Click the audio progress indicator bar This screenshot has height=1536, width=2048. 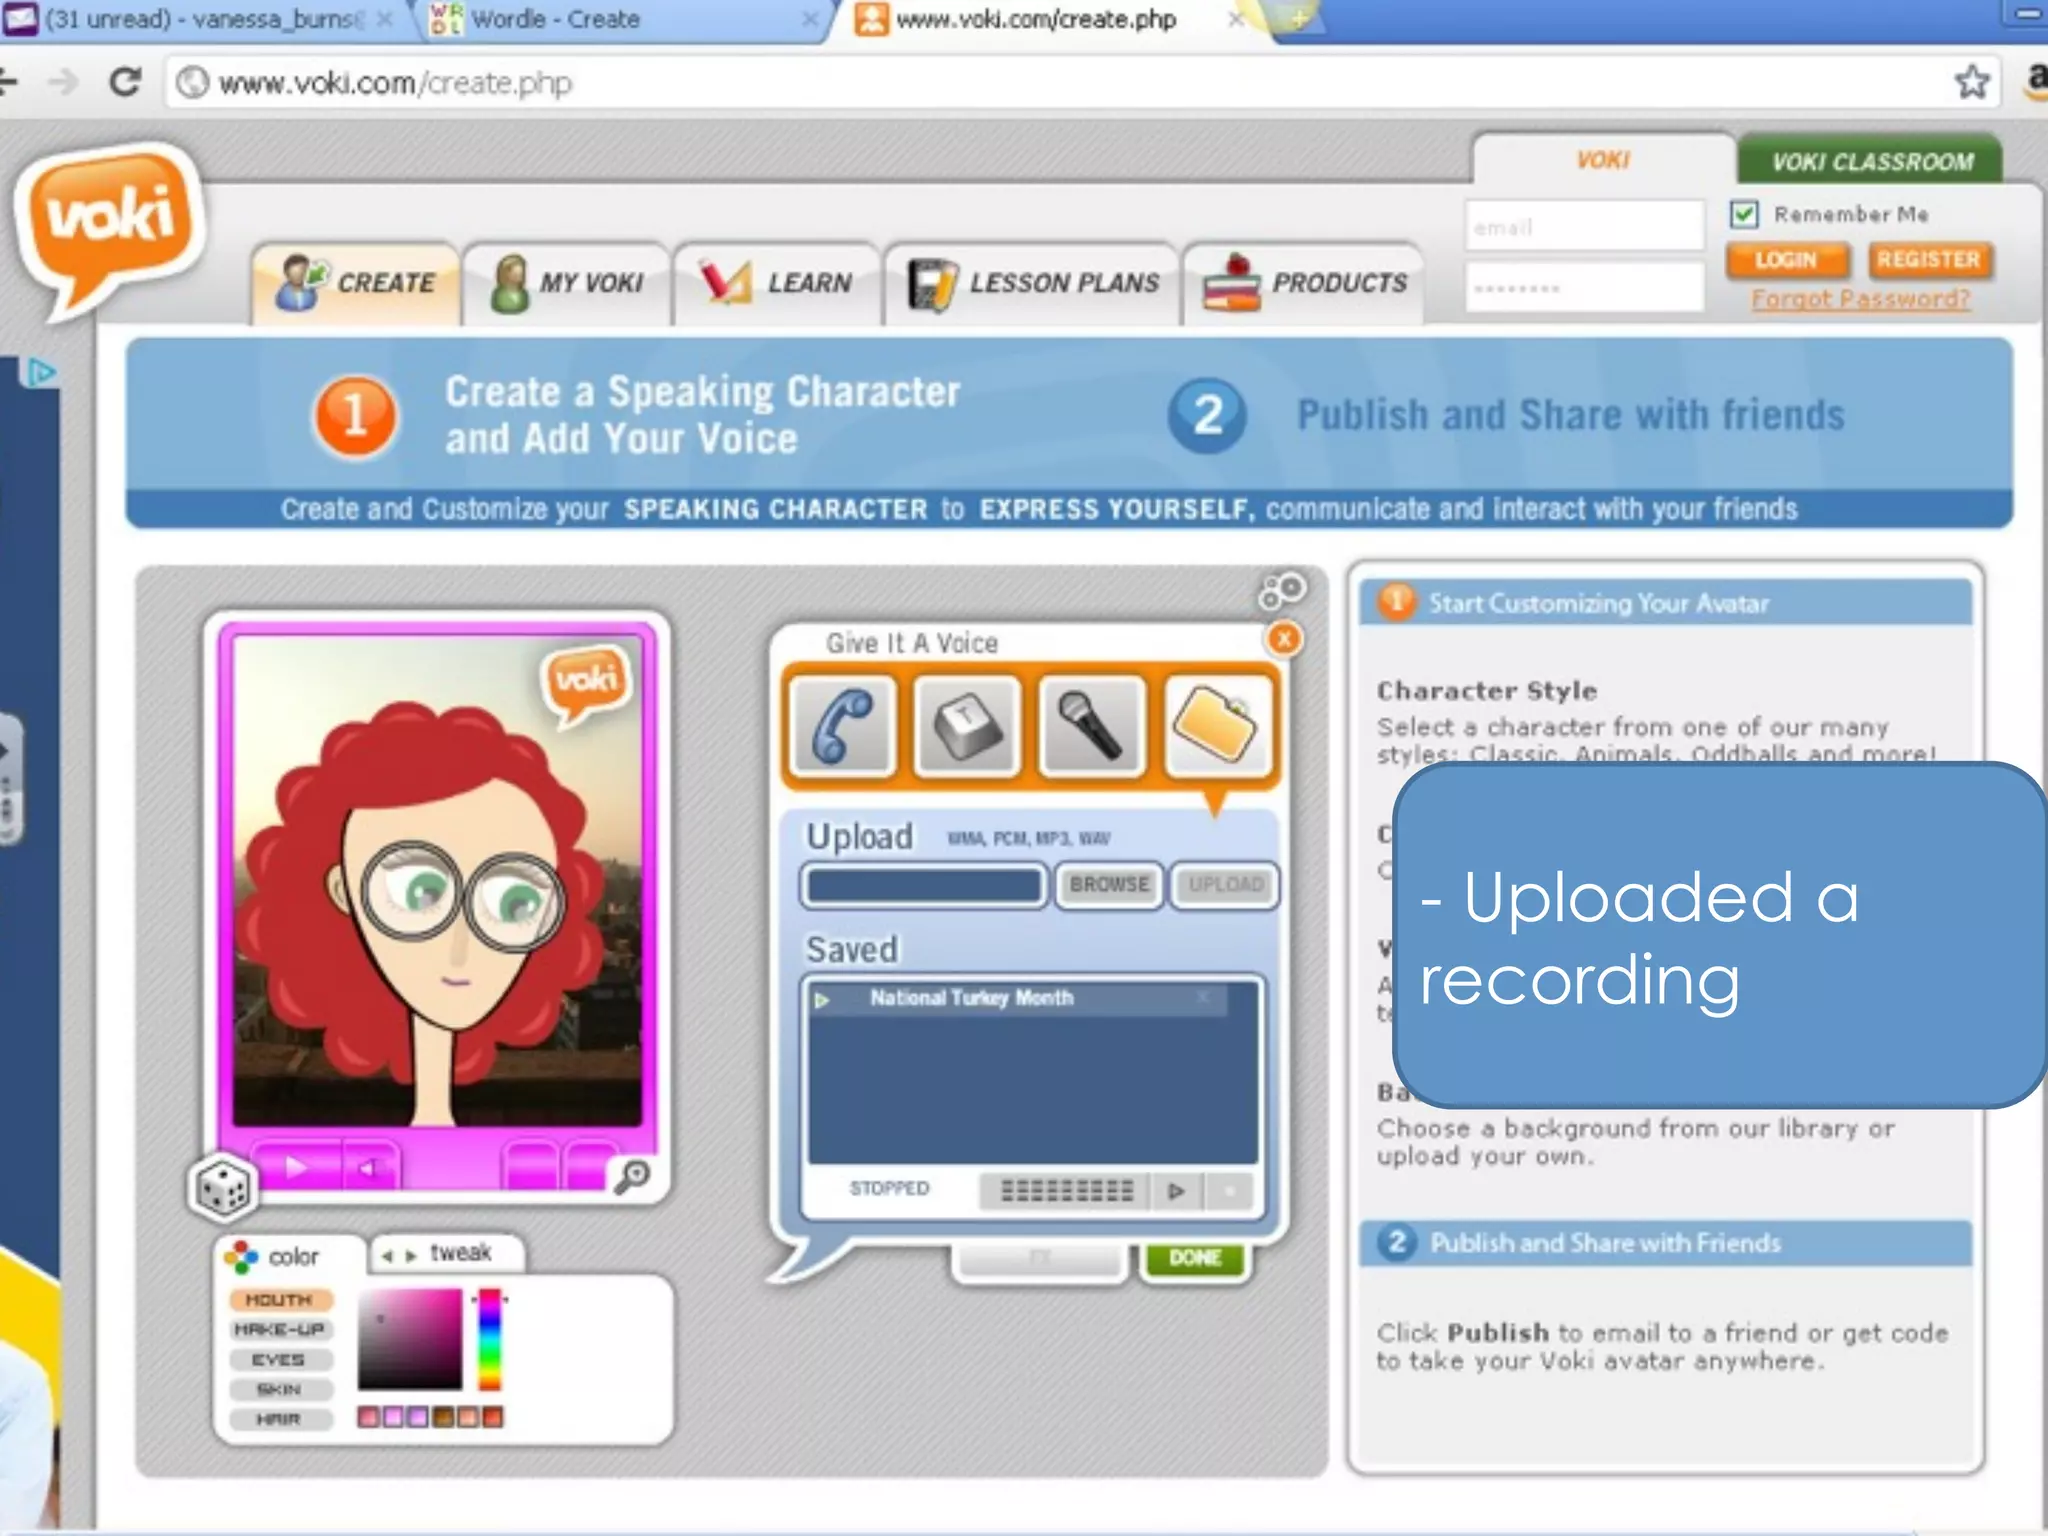[x=1066, y=1190]
